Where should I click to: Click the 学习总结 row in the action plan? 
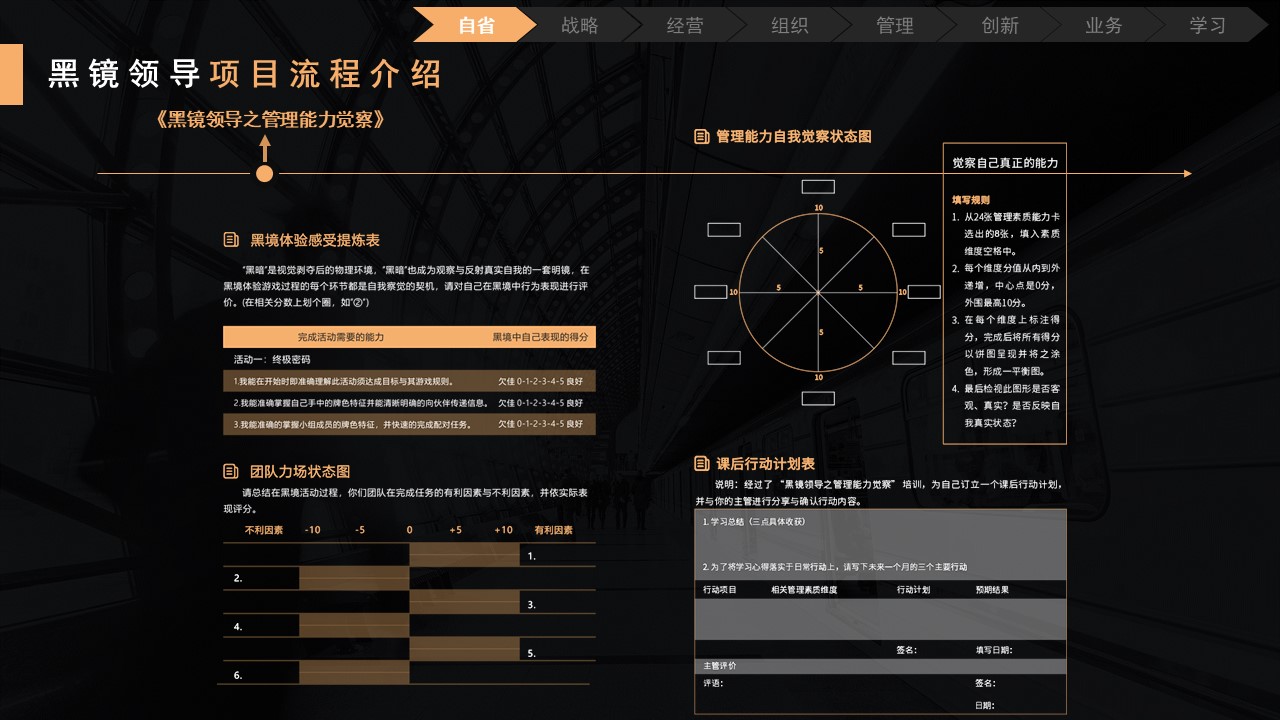point(880,521)
